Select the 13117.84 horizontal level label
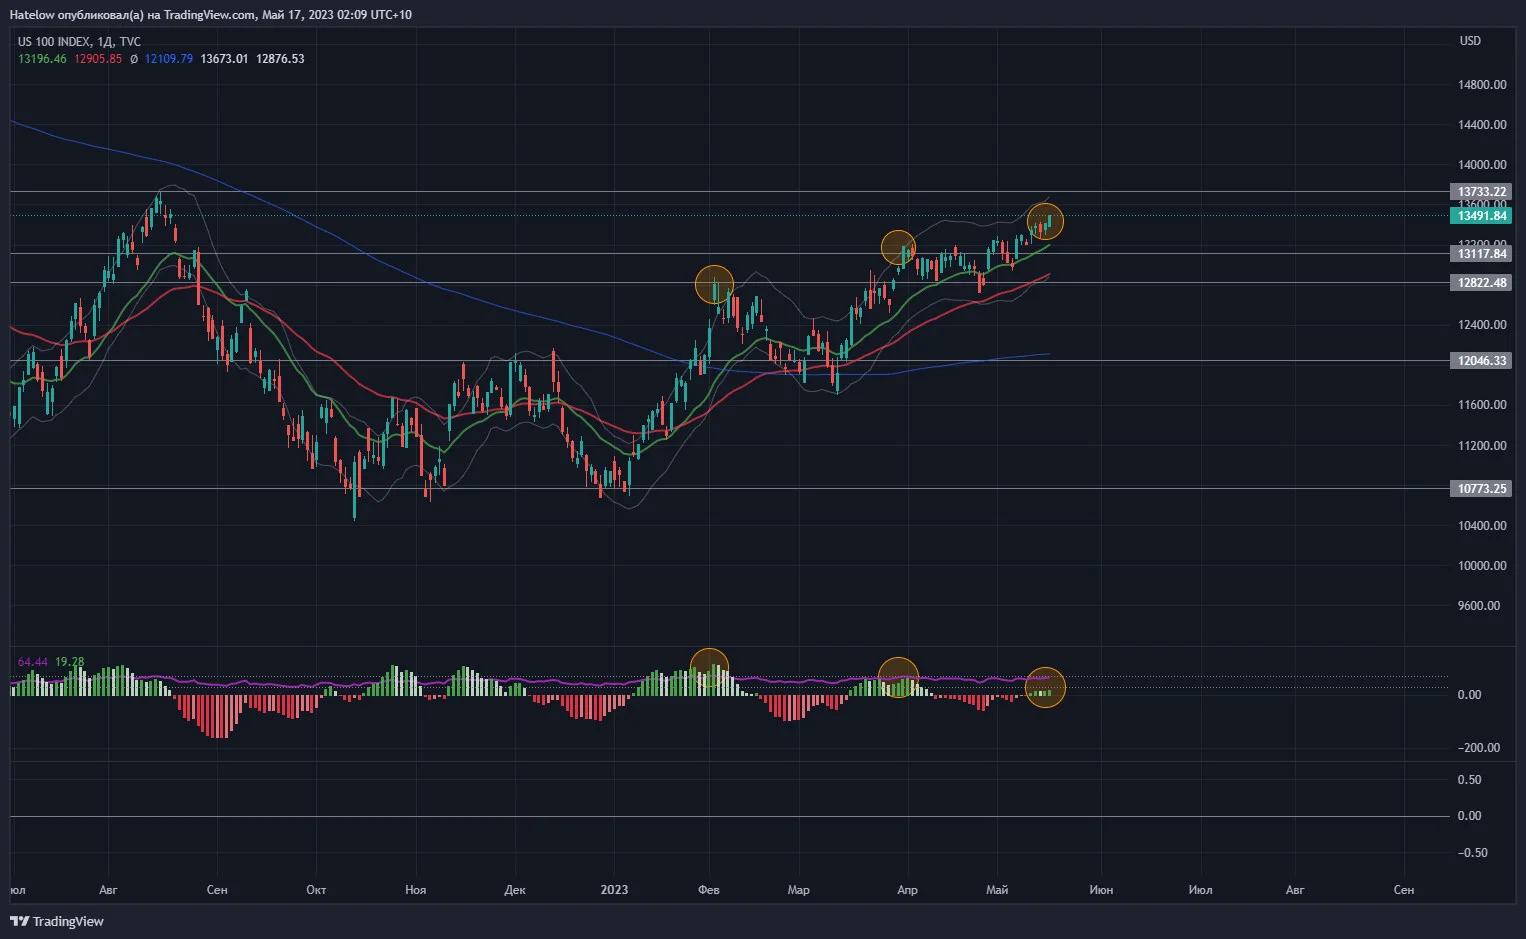 coord(1481,254)
